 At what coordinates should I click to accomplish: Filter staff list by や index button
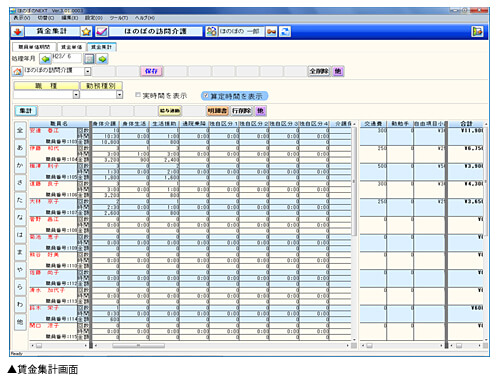pos(20,270)
